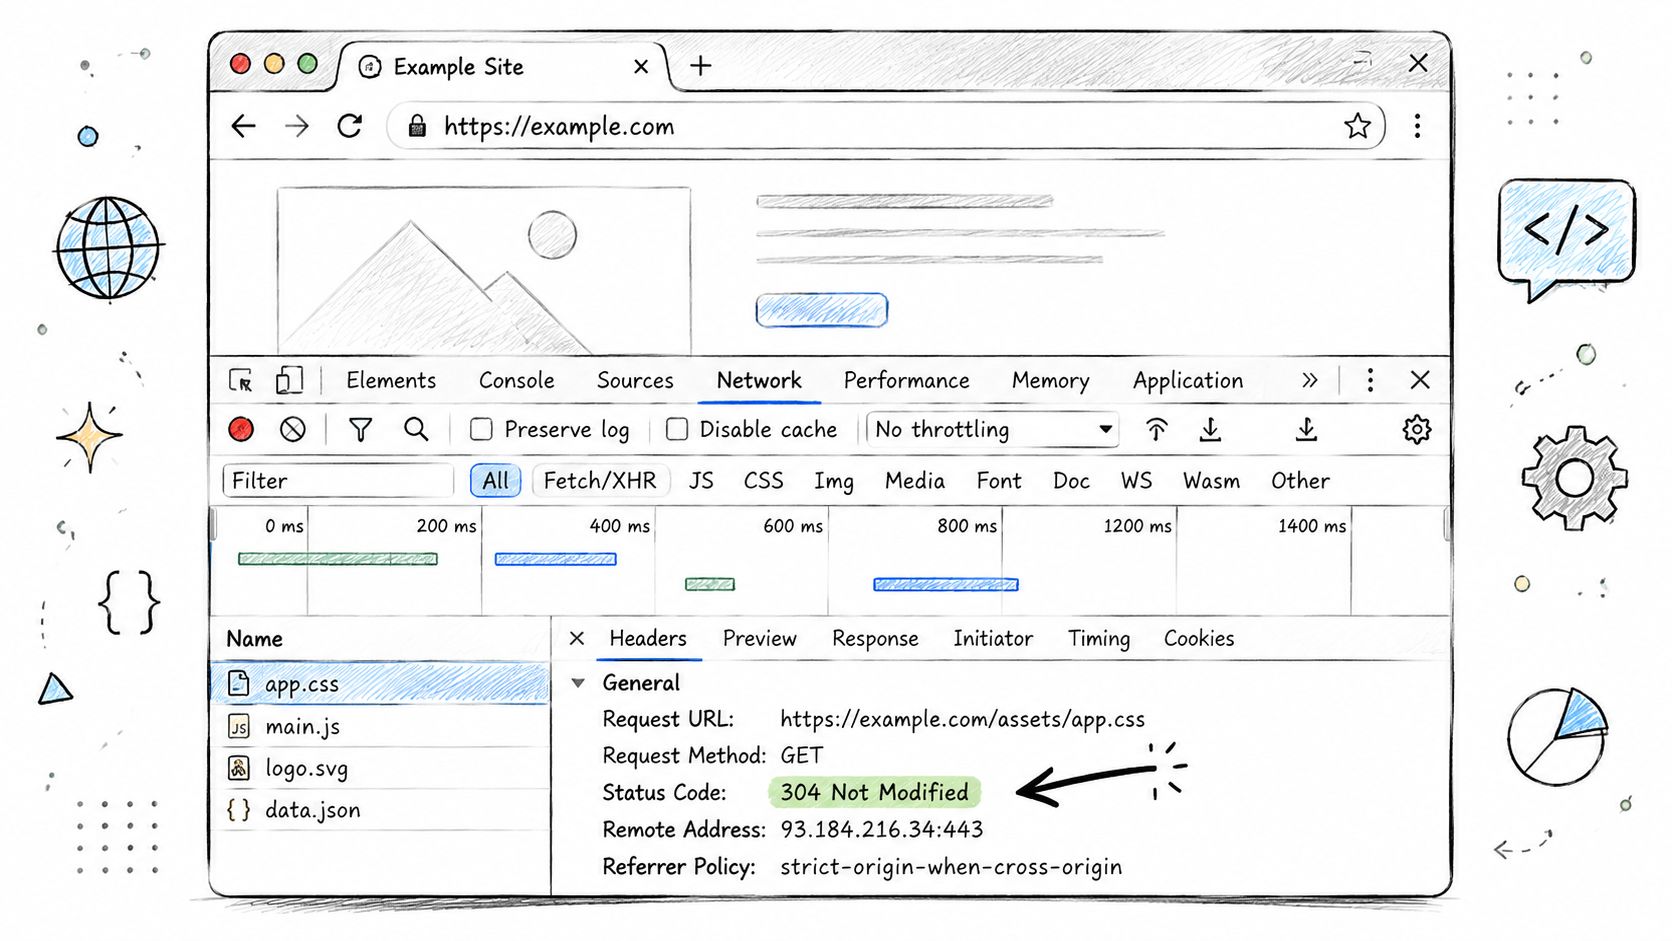Image resolution: width=1672 pixels, height=941 pixels.
Task: Open the browser three-dot menu
Action: pos(1417,126)
